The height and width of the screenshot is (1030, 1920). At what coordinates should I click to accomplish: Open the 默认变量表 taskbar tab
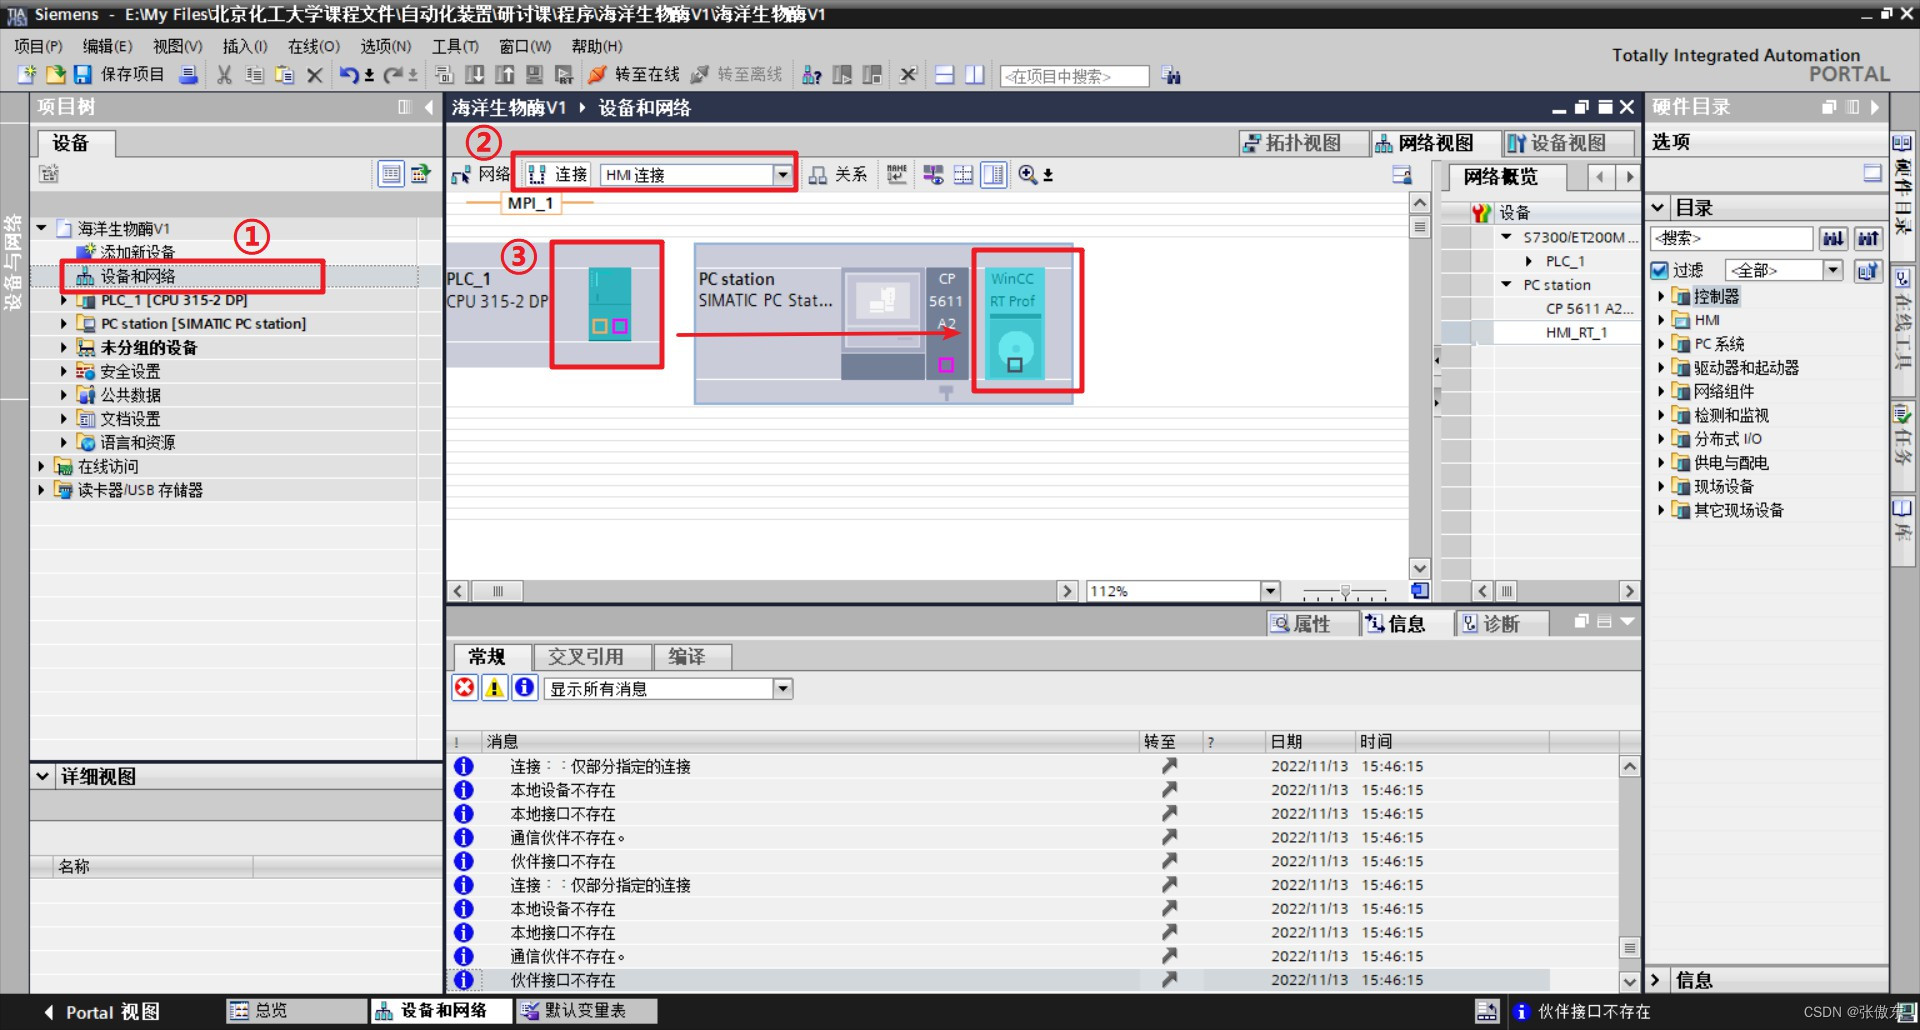click(586, 1011)
